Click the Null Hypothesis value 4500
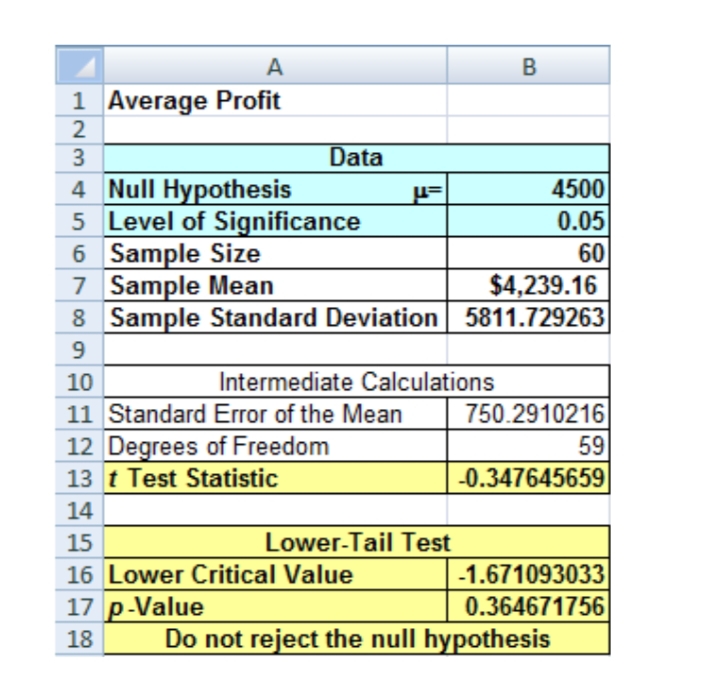The height and width of the screenshot is (686, 719). 574,189
